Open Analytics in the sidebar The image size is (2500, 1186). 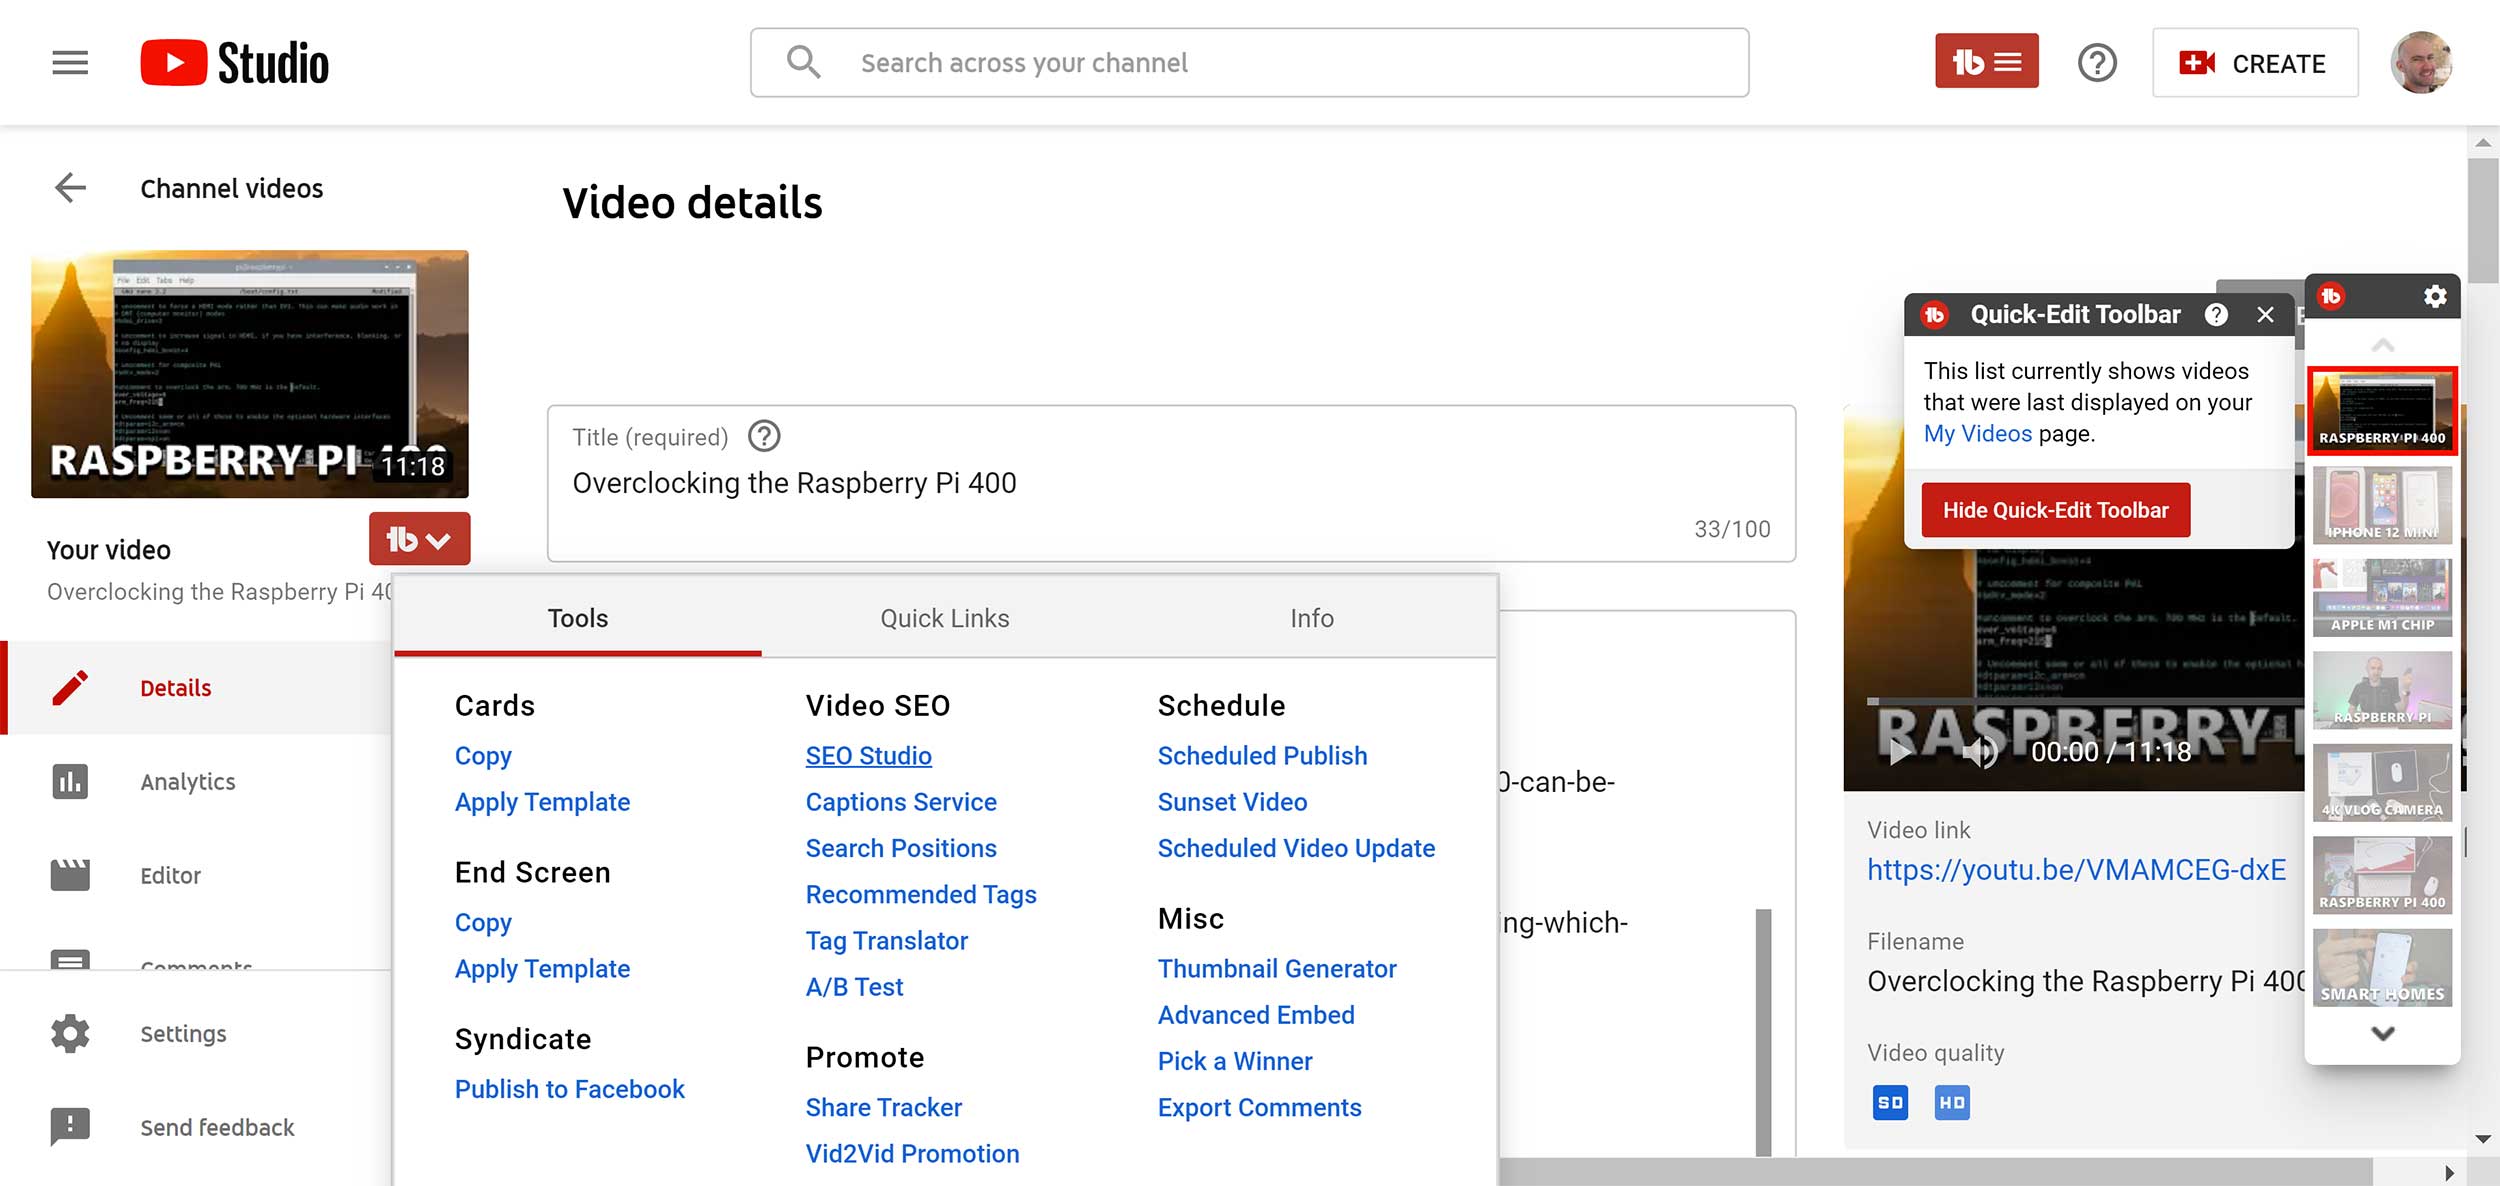pos(188,781)
